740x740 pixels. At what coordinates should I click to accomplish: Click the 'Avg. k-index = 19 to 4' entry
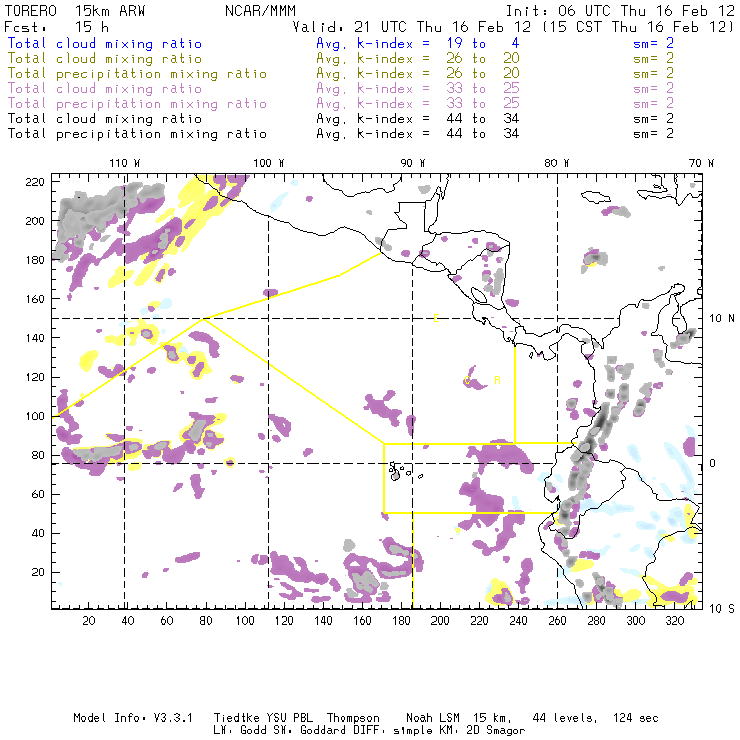(x=418, y=43)
